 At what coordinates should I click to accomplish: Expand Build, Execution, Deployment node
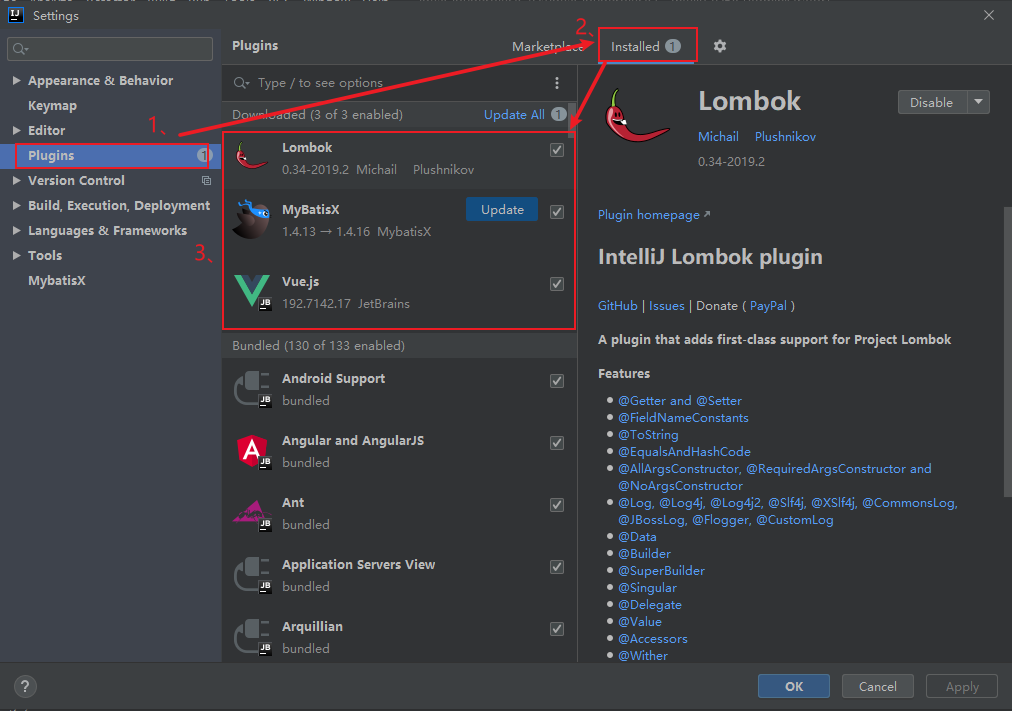point(16,205)
